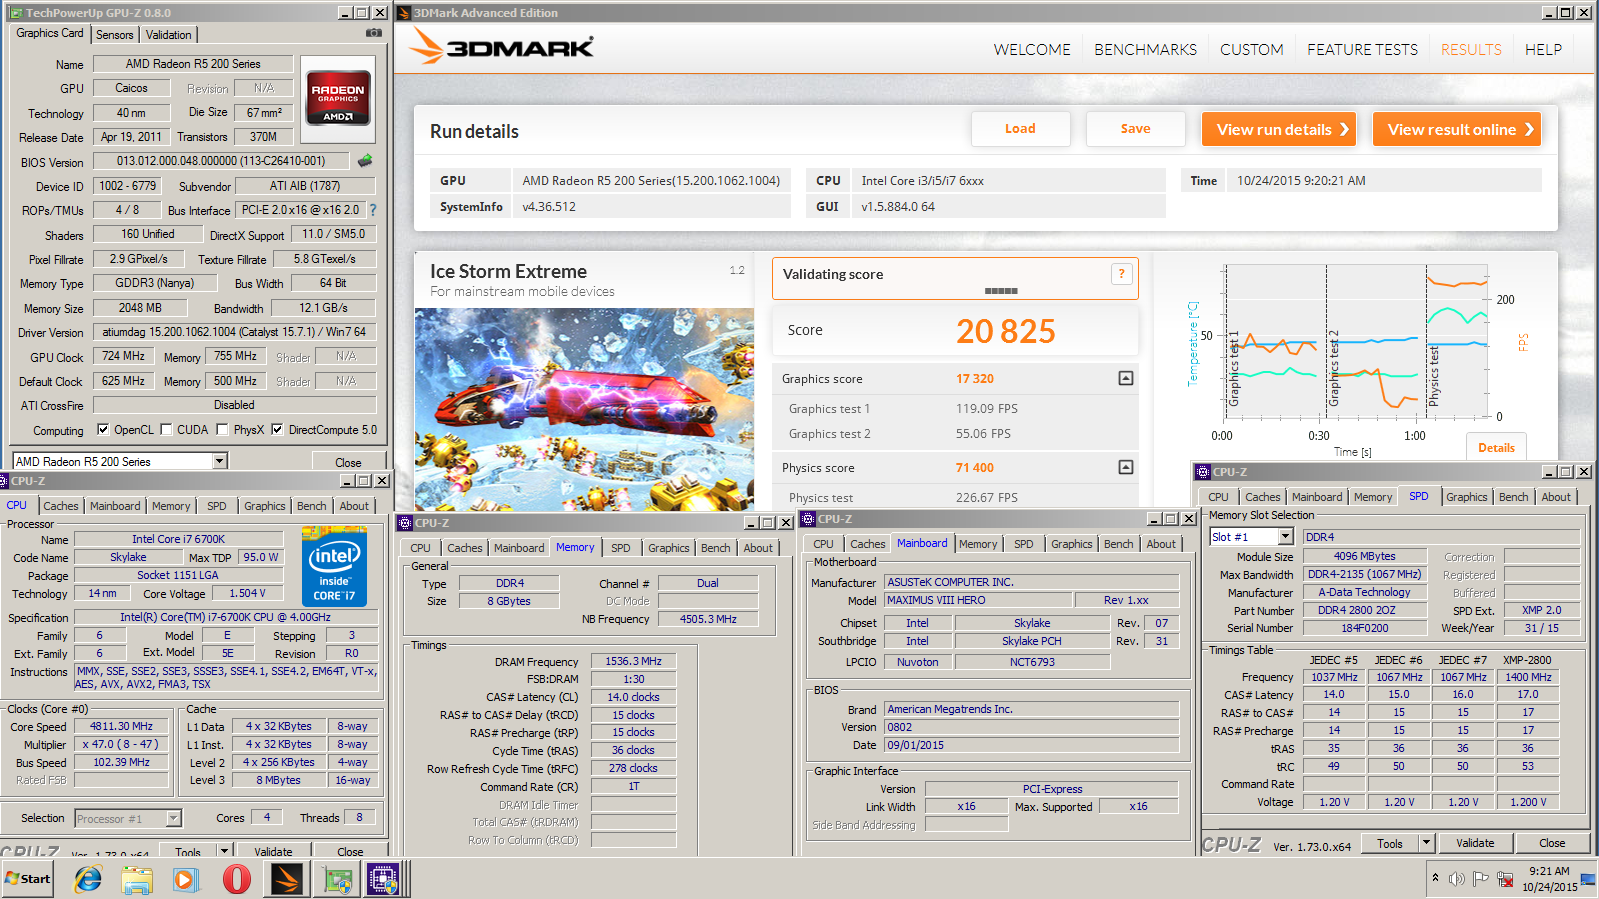Click the Radeon Graphics AMD logo in GPU-Z

click(x=338, y=101)
